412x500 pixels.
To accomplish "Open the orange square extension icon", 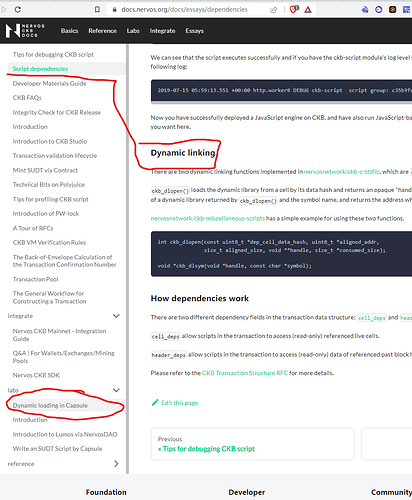I will [x=392, y=9].
